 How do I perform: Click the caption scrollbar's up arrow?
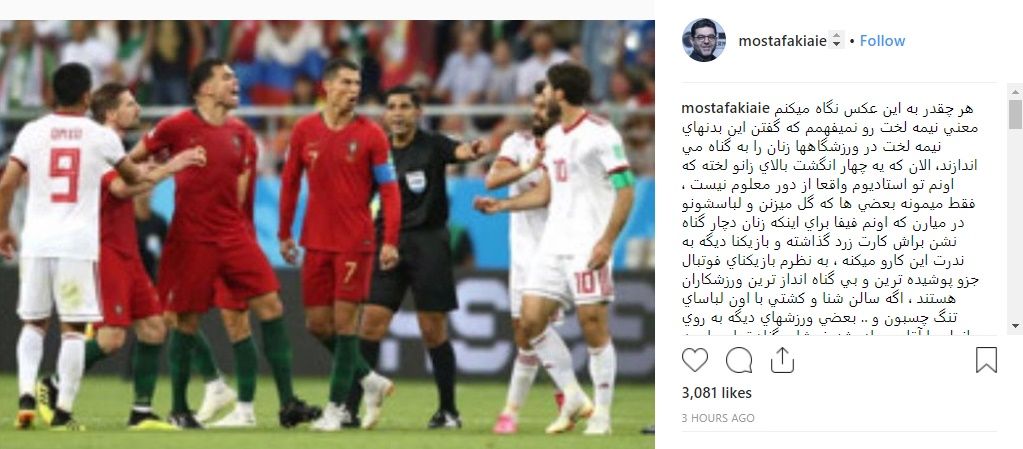1015,91
